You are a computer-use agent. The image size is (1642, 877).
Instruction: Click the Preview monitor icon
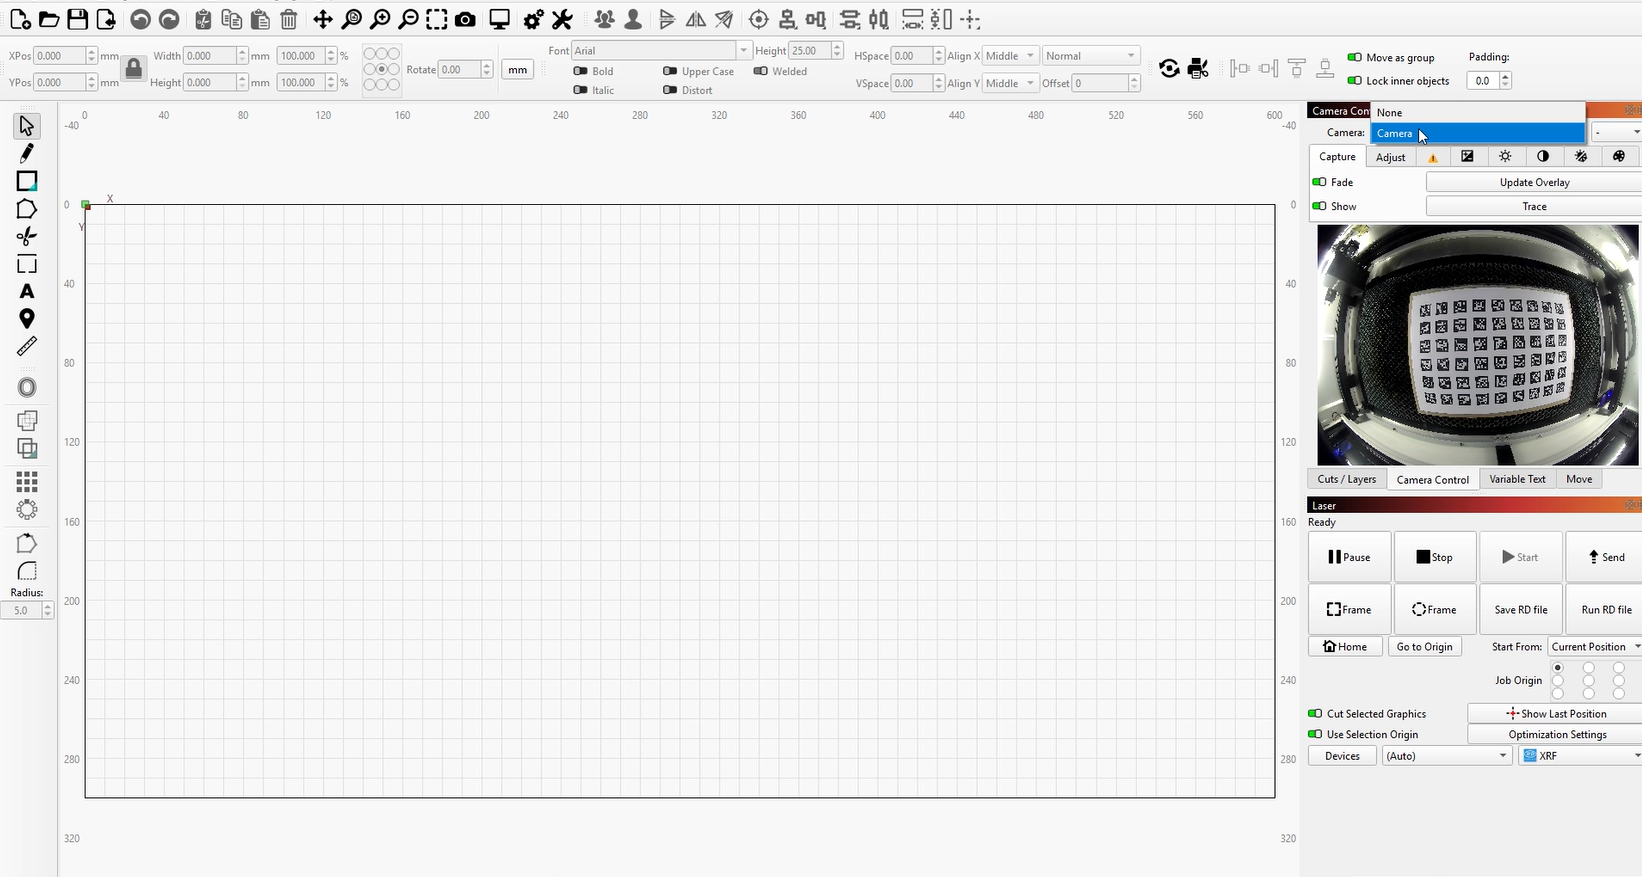[x=499, y=19]
